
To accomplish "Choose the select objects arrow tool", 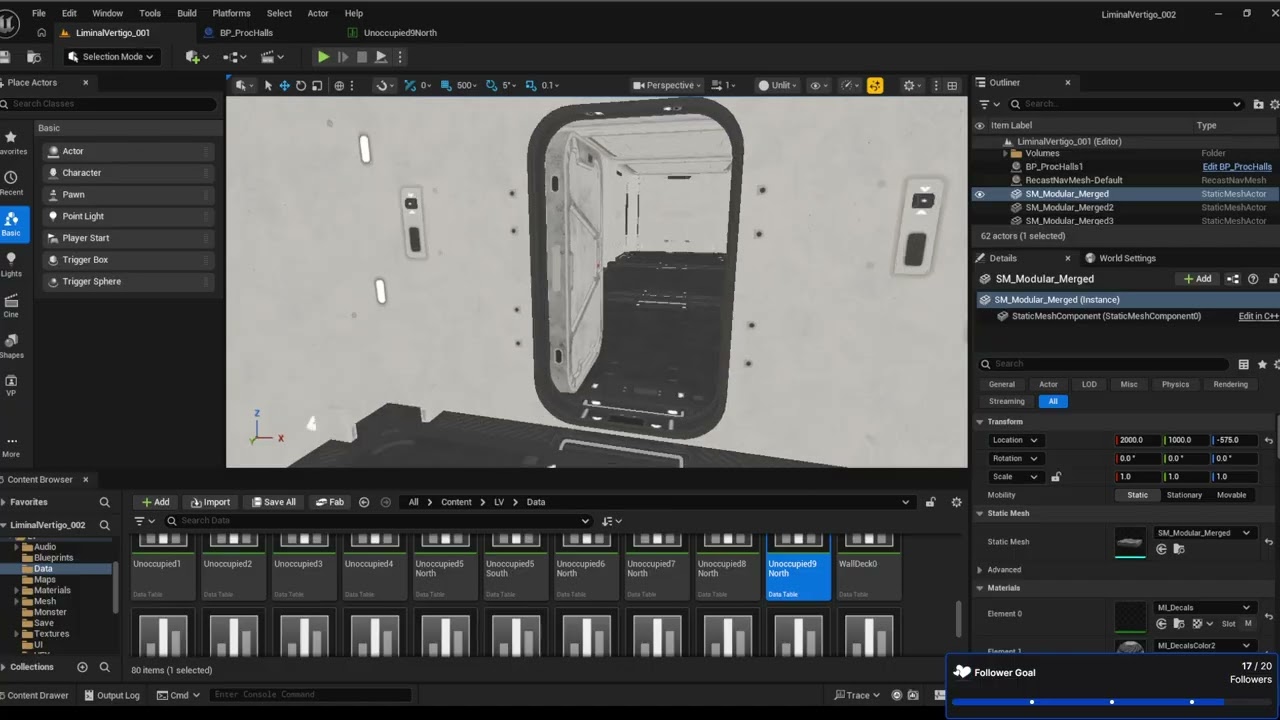I will (x=268, y=85).
